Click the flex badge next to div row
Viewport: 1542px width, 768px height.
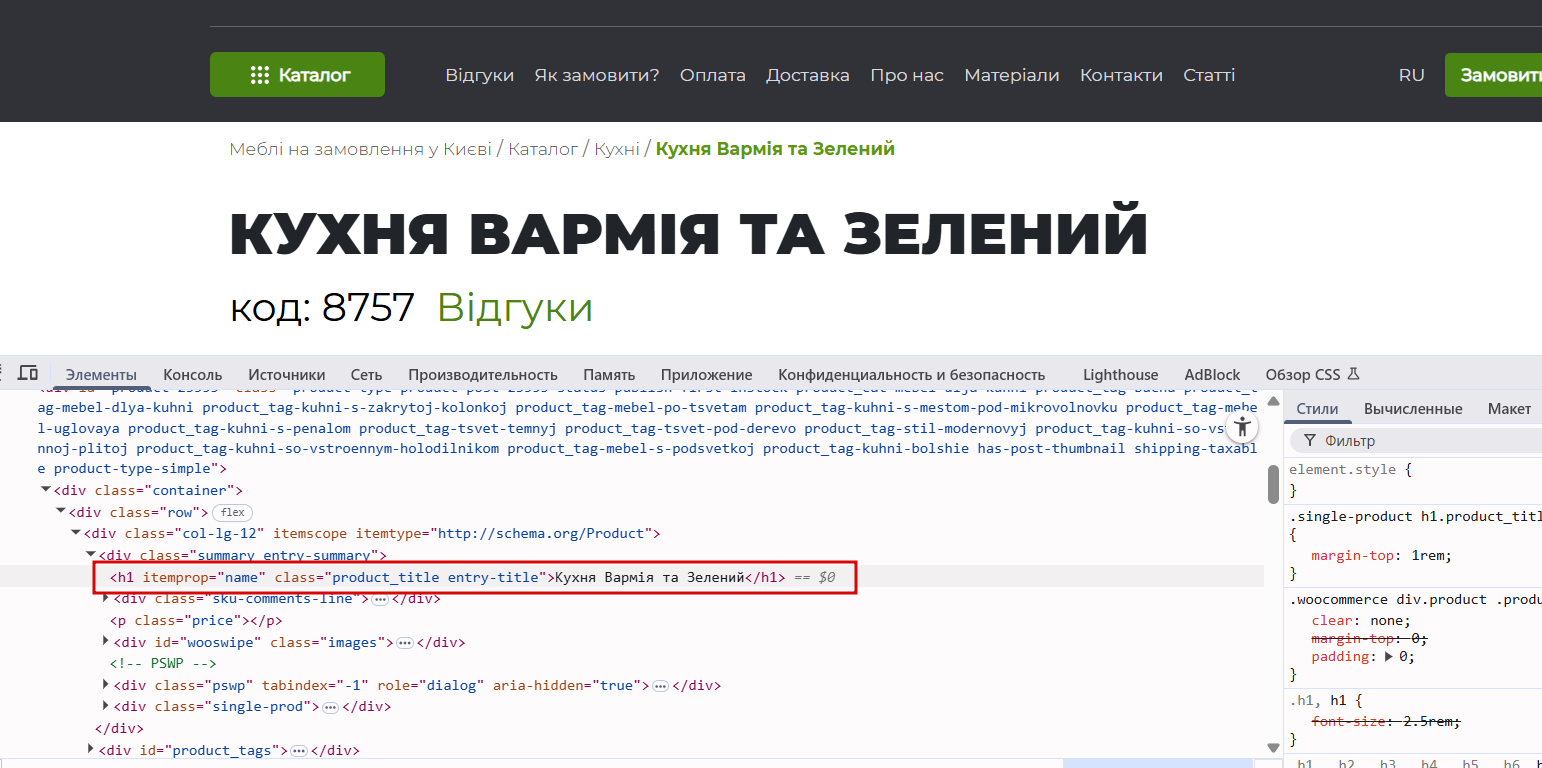(232, 512)
